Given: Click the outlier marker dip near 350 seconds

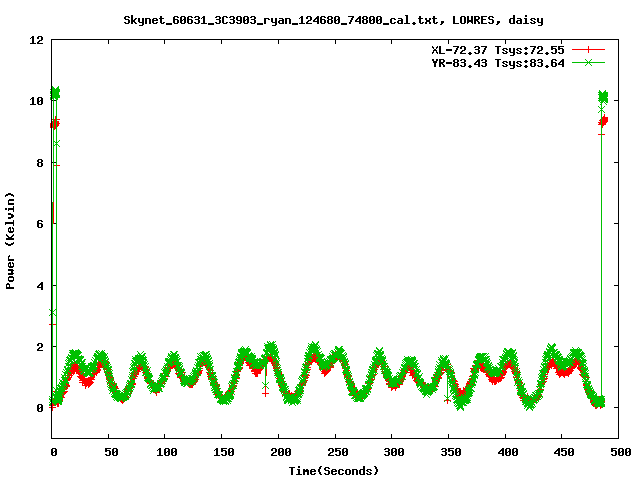Looking at the screenshot, I should (448, 399).
